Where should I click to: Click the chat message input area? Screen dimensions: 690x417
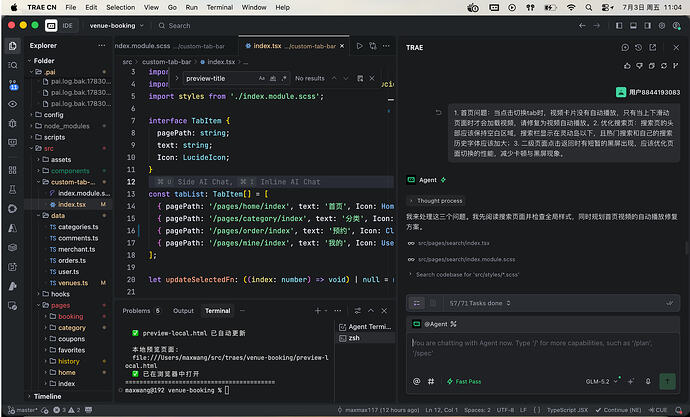543,352
